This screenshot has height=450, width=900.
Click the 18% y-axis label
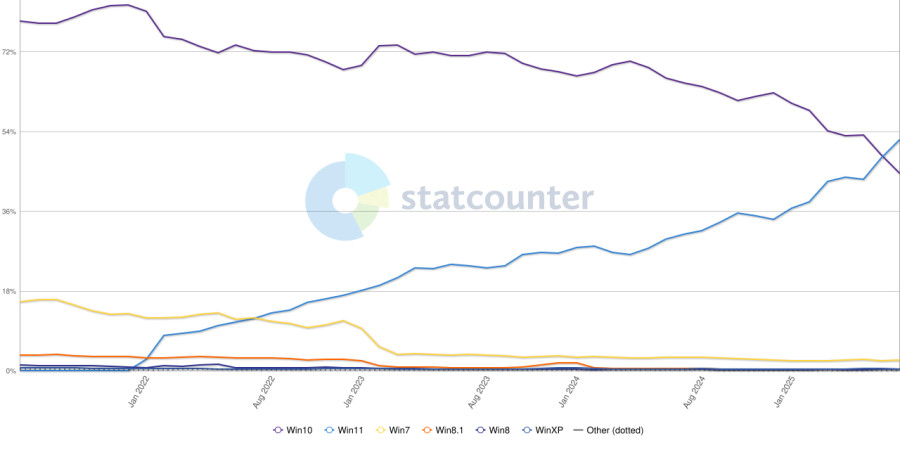tap(8, 292)
